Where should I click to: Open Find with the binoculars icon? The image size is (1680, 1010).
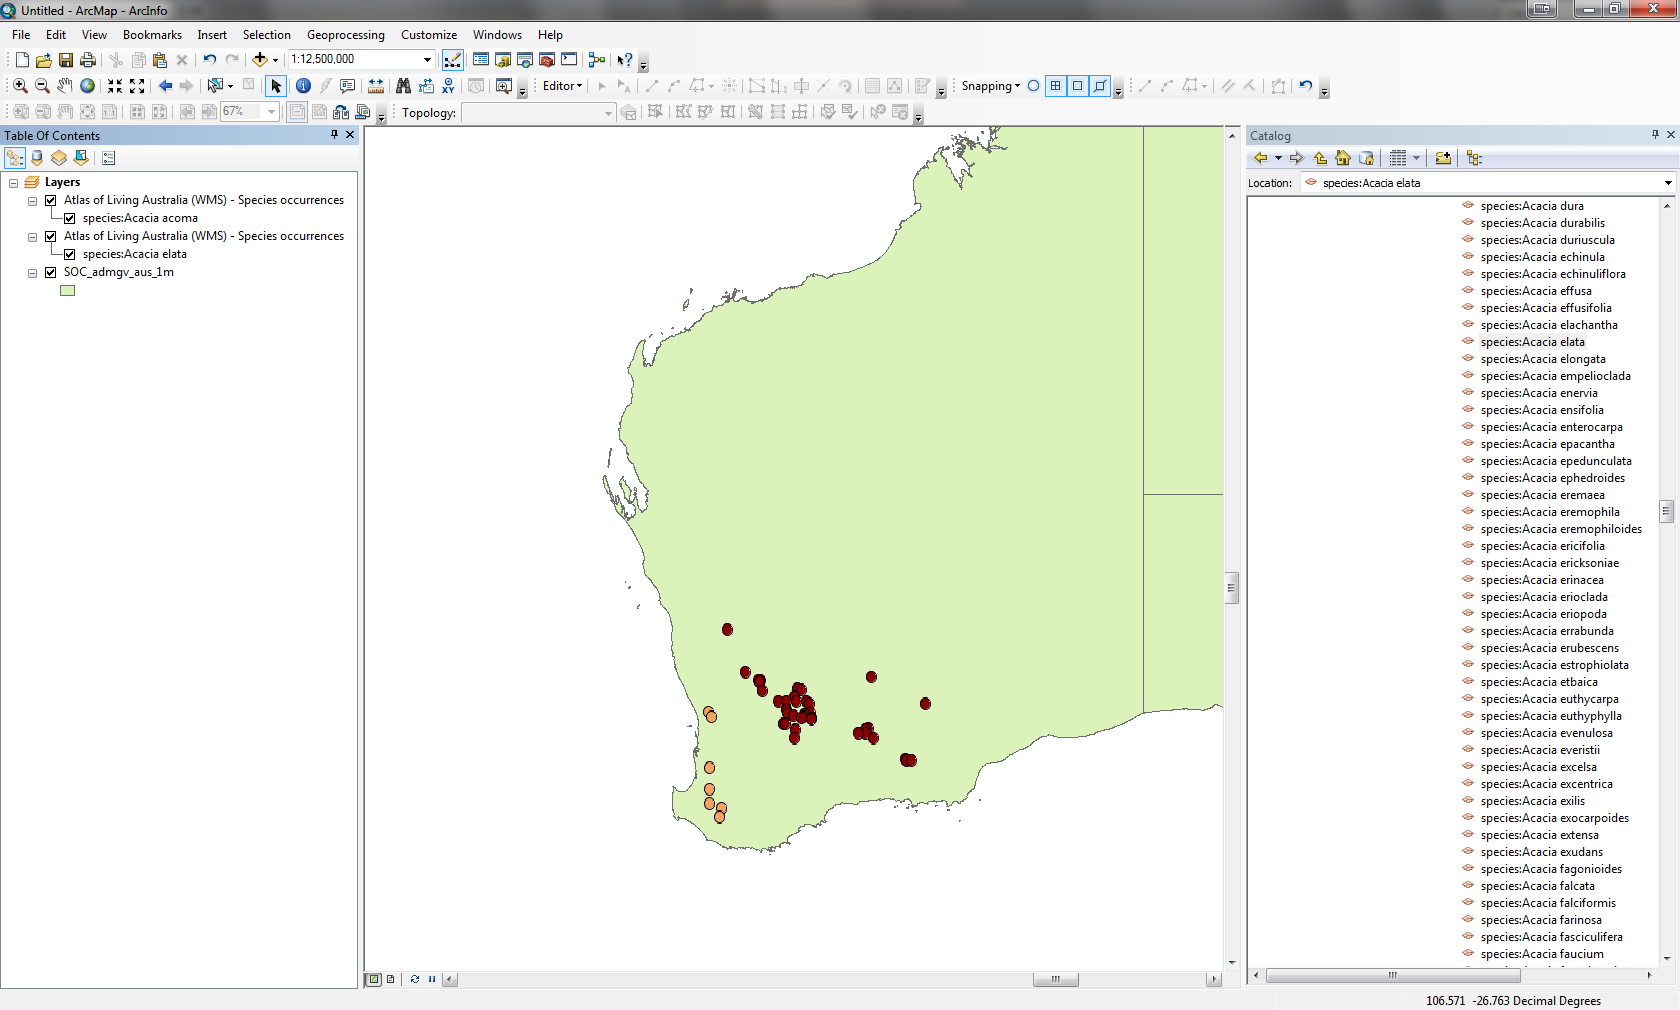(x=403, y=86)
